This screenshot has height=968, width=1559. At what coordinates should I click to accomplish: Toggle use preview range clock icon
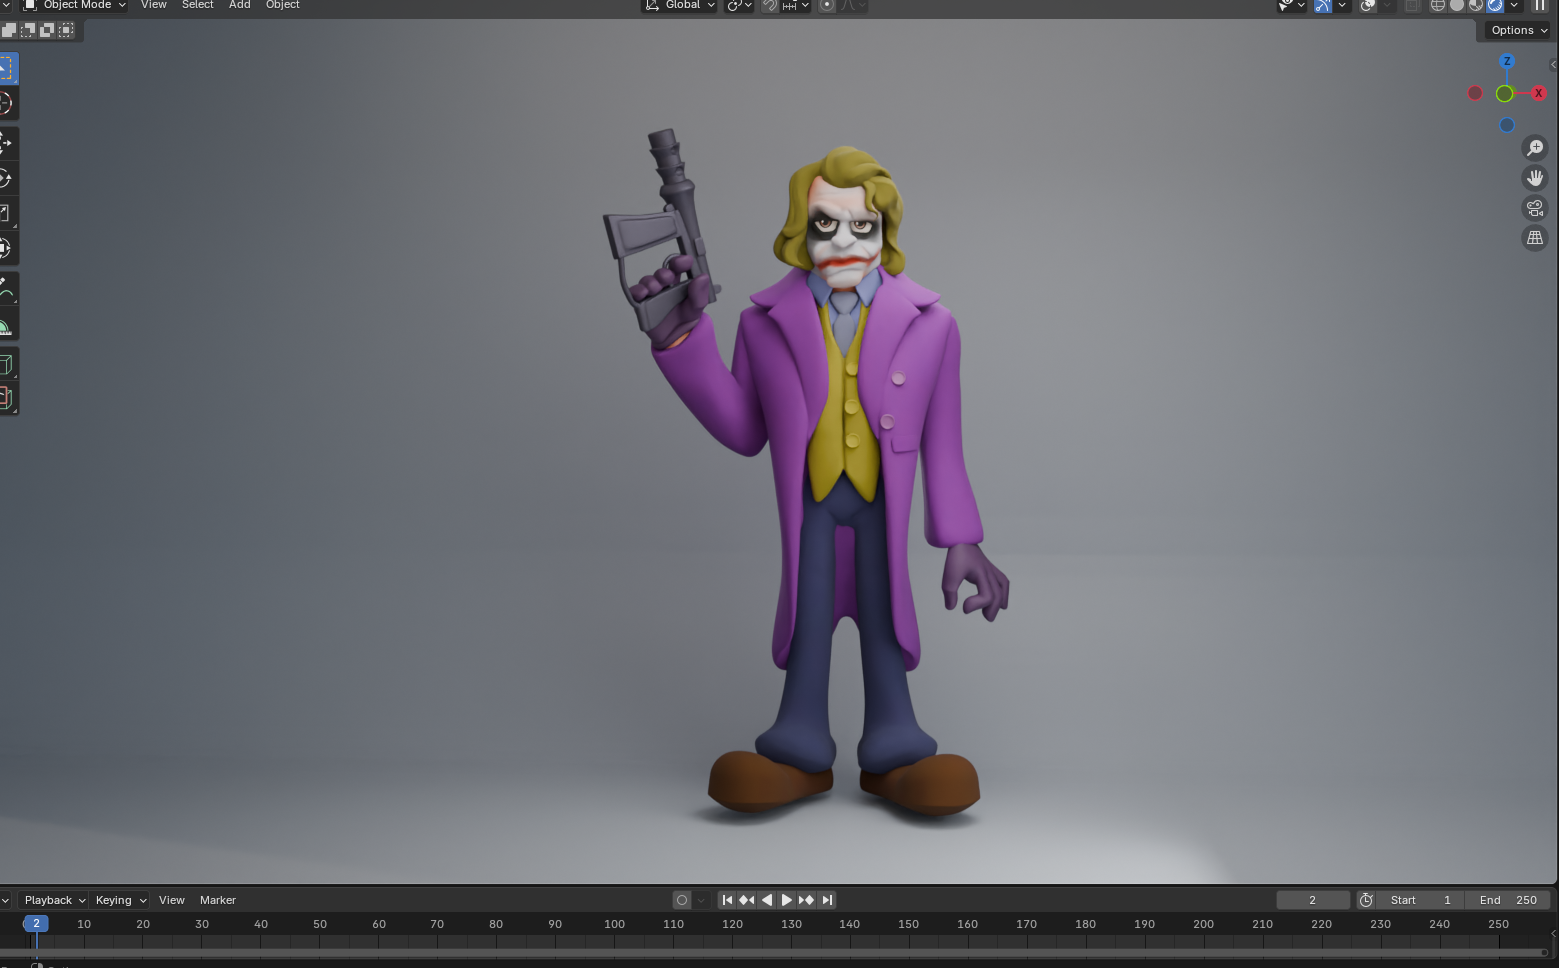click(1366, 900)
